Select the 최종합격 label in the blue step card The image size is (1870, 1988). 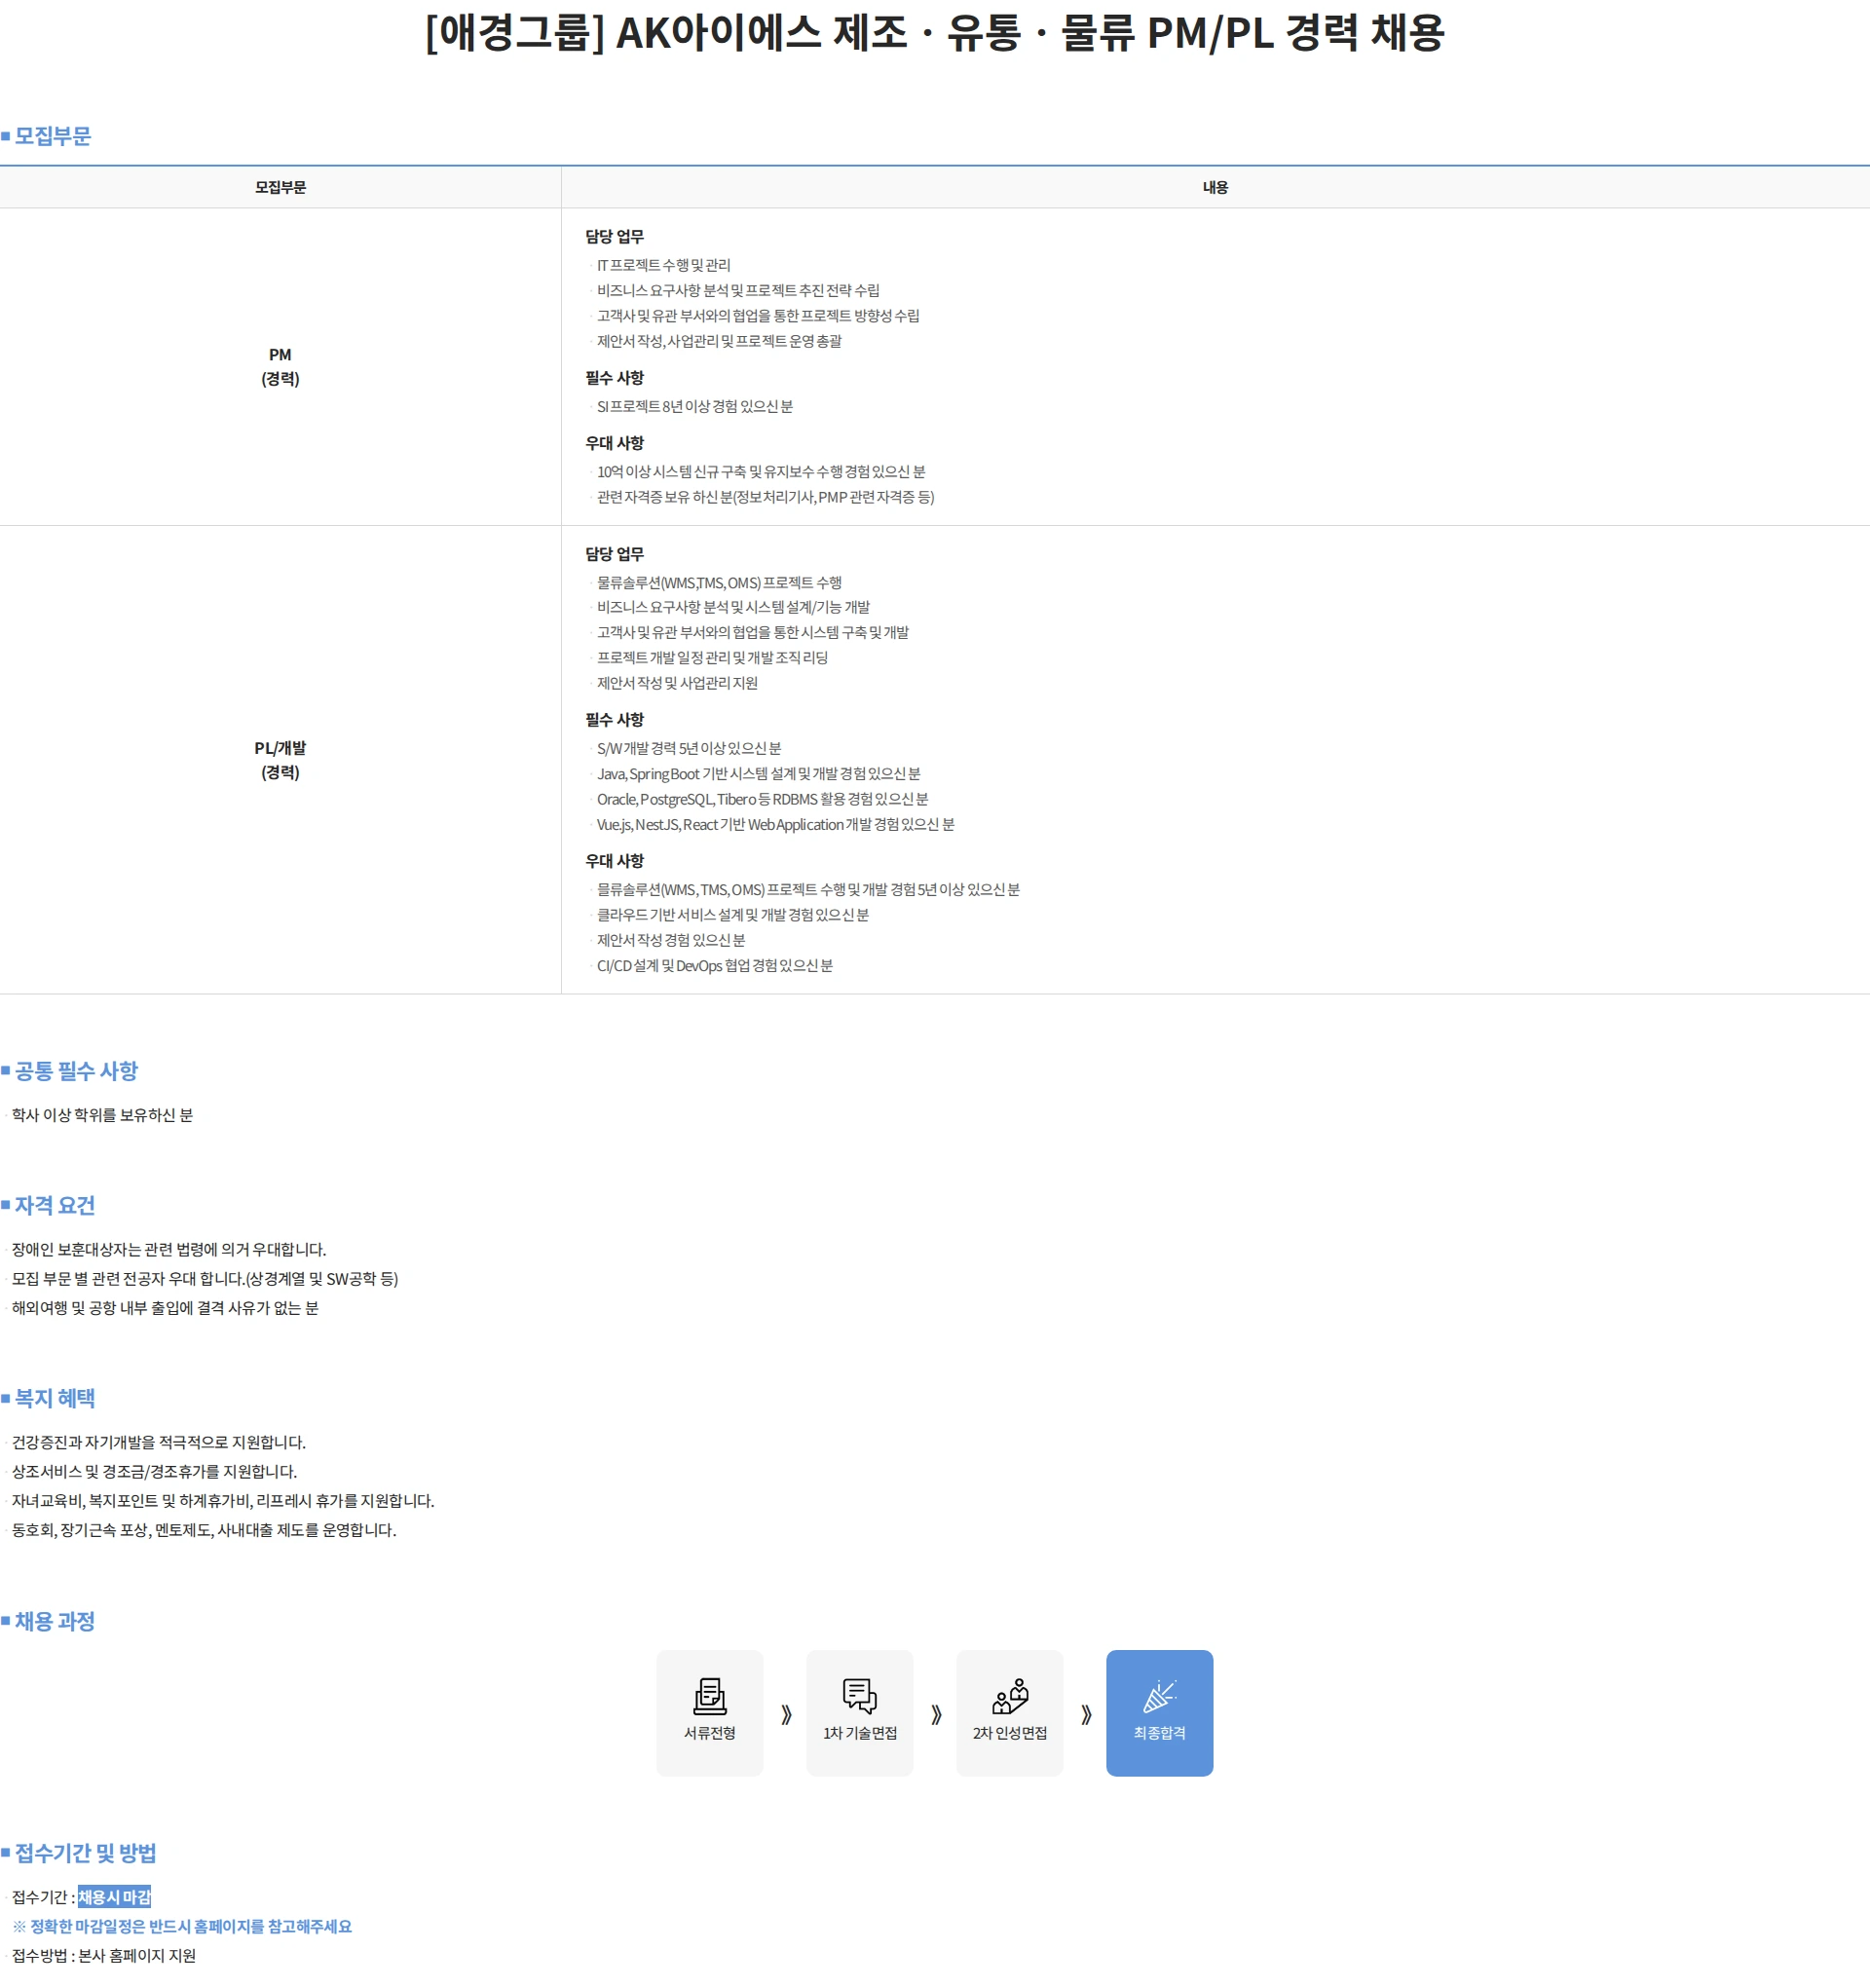click(x=1159, y=1733)
